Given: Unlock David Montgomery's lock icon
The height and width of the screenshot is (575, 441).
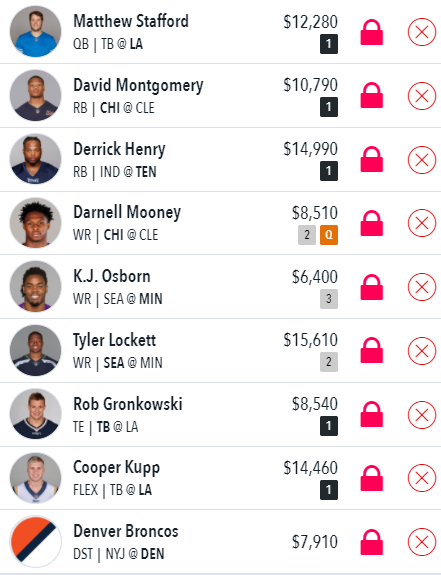Looking at the screenshot, I should coord(372,95).
